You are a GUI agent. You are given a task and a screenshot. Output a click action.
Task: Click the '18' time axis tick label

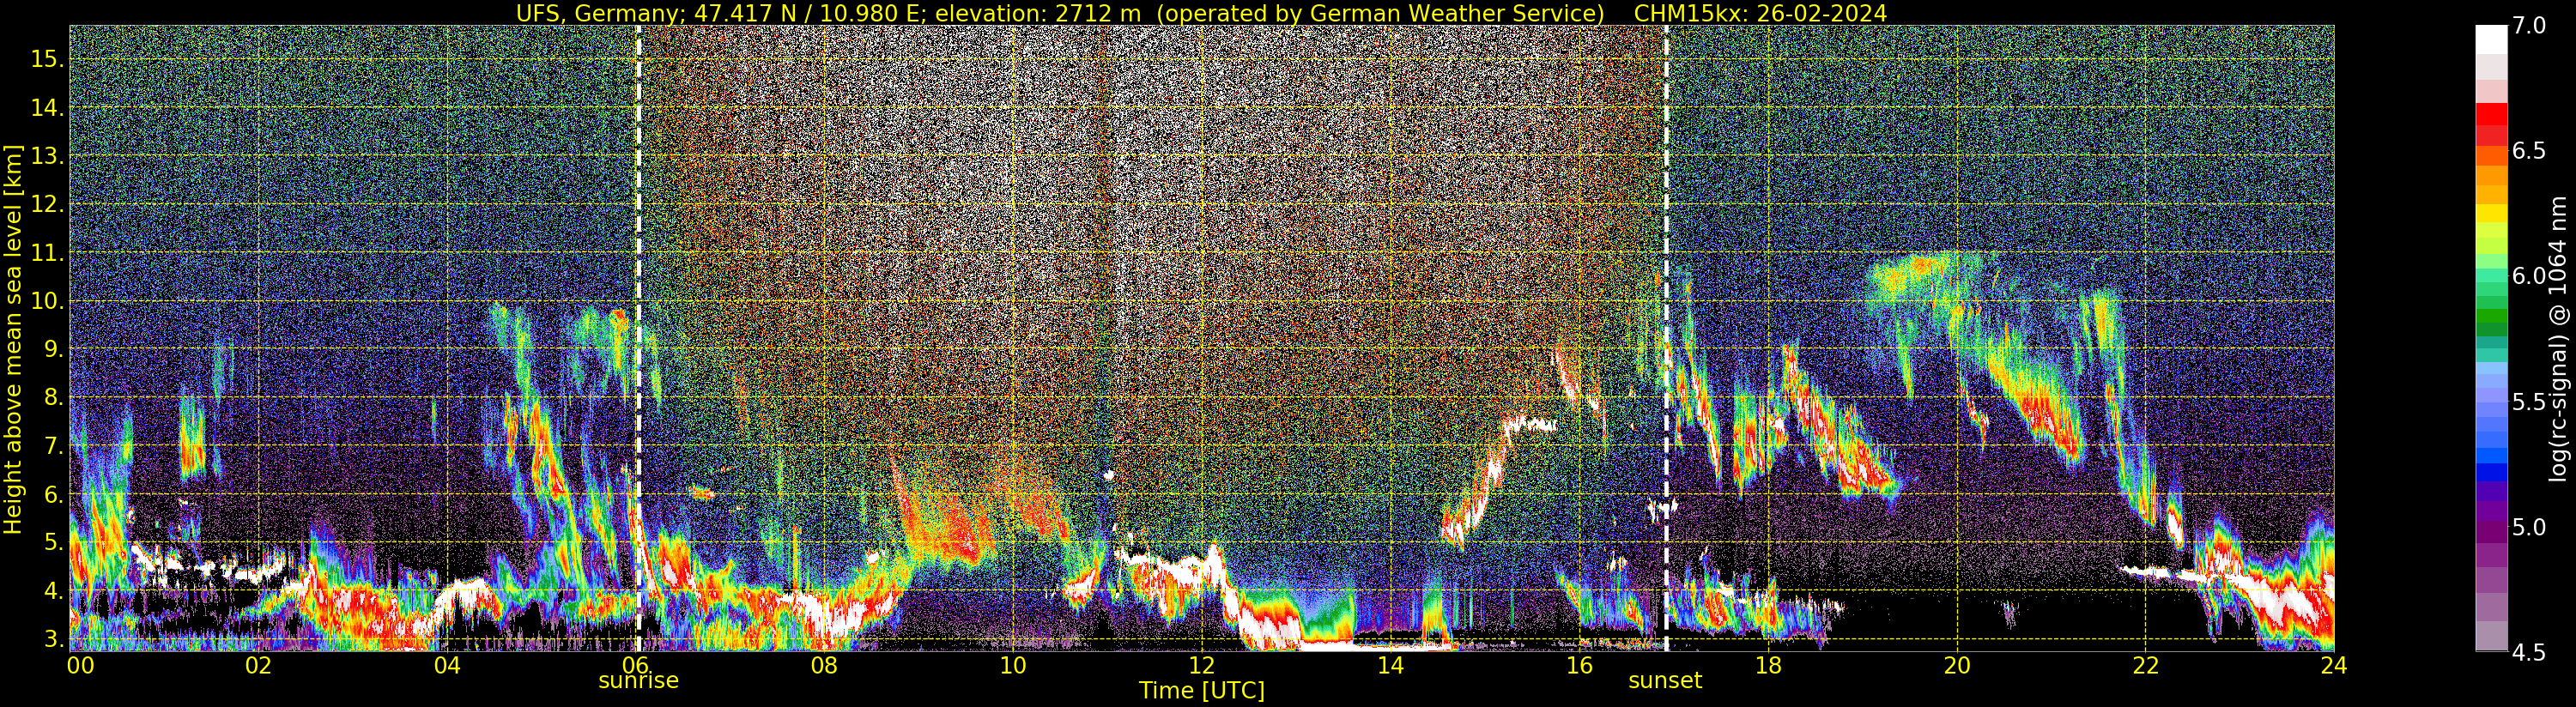click(x=1768, y=665)
